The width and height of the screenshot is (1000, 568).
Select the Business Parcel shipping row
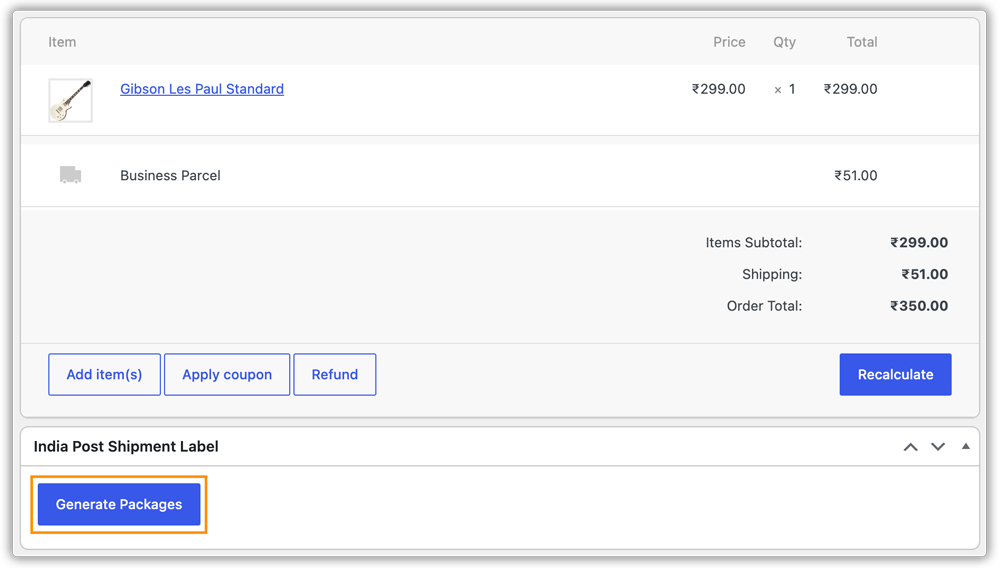click(499, 175)
